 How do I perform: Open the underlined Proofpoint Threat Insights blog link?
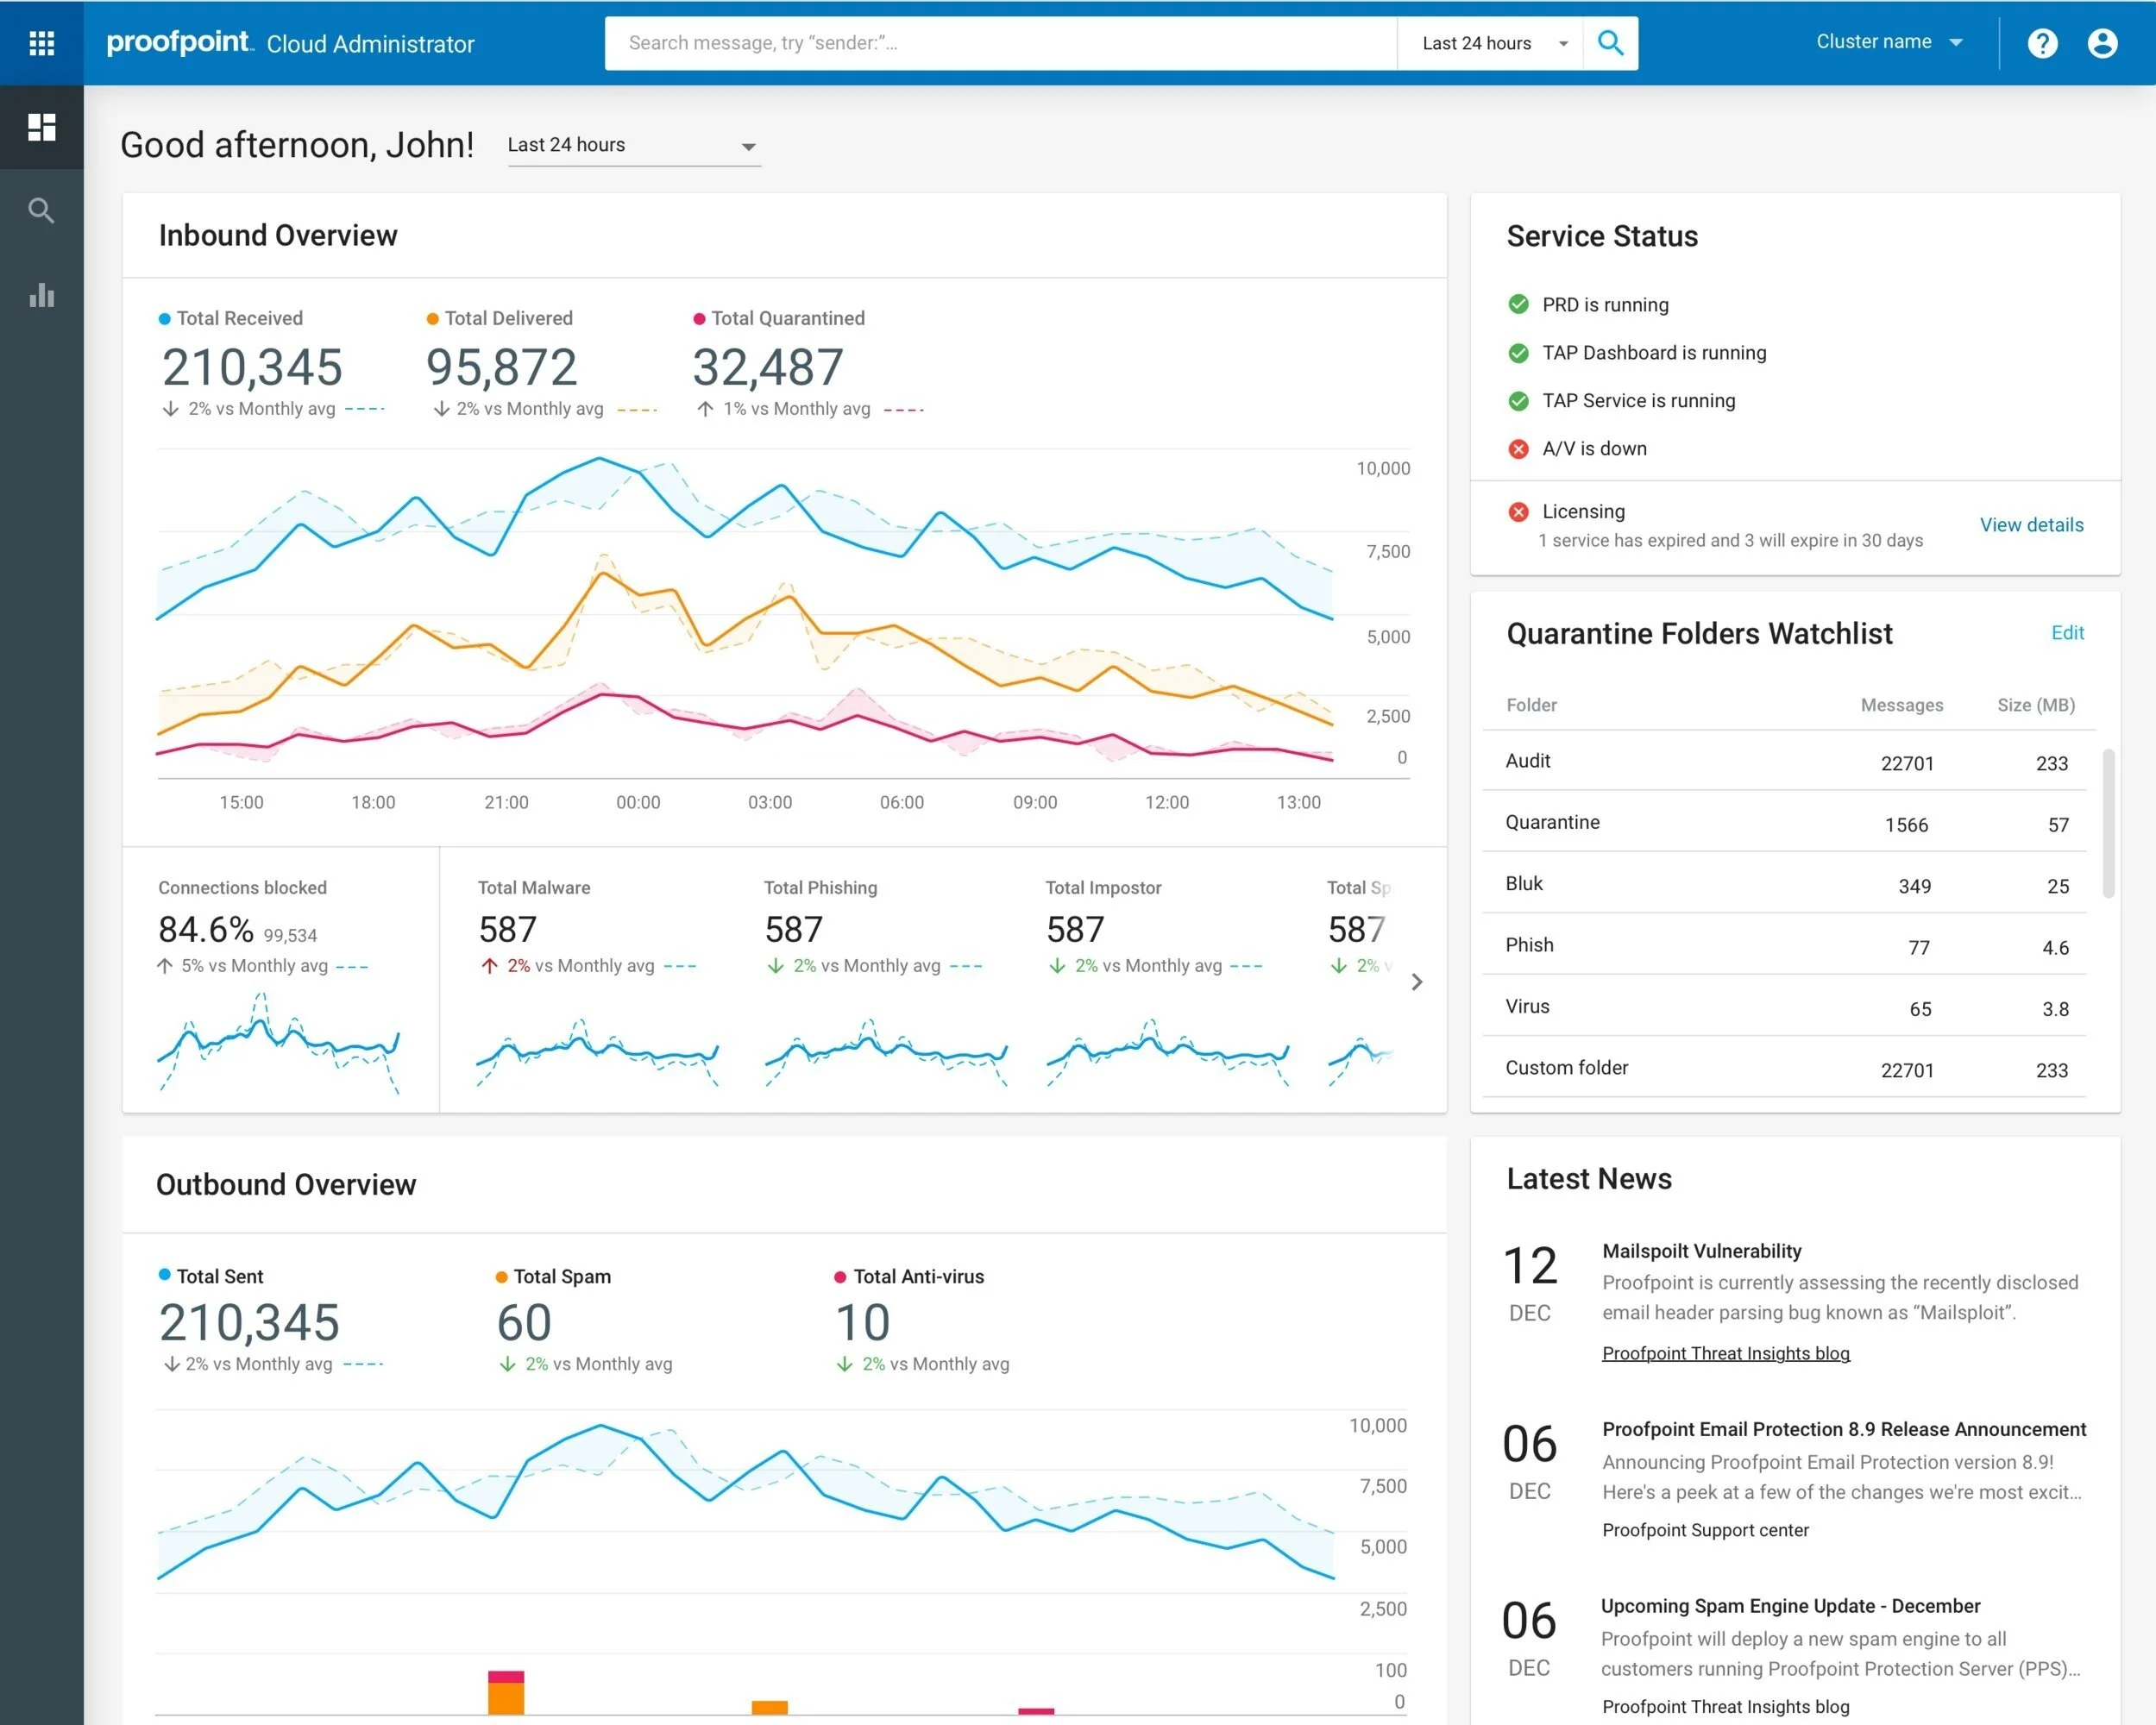1725,1353
